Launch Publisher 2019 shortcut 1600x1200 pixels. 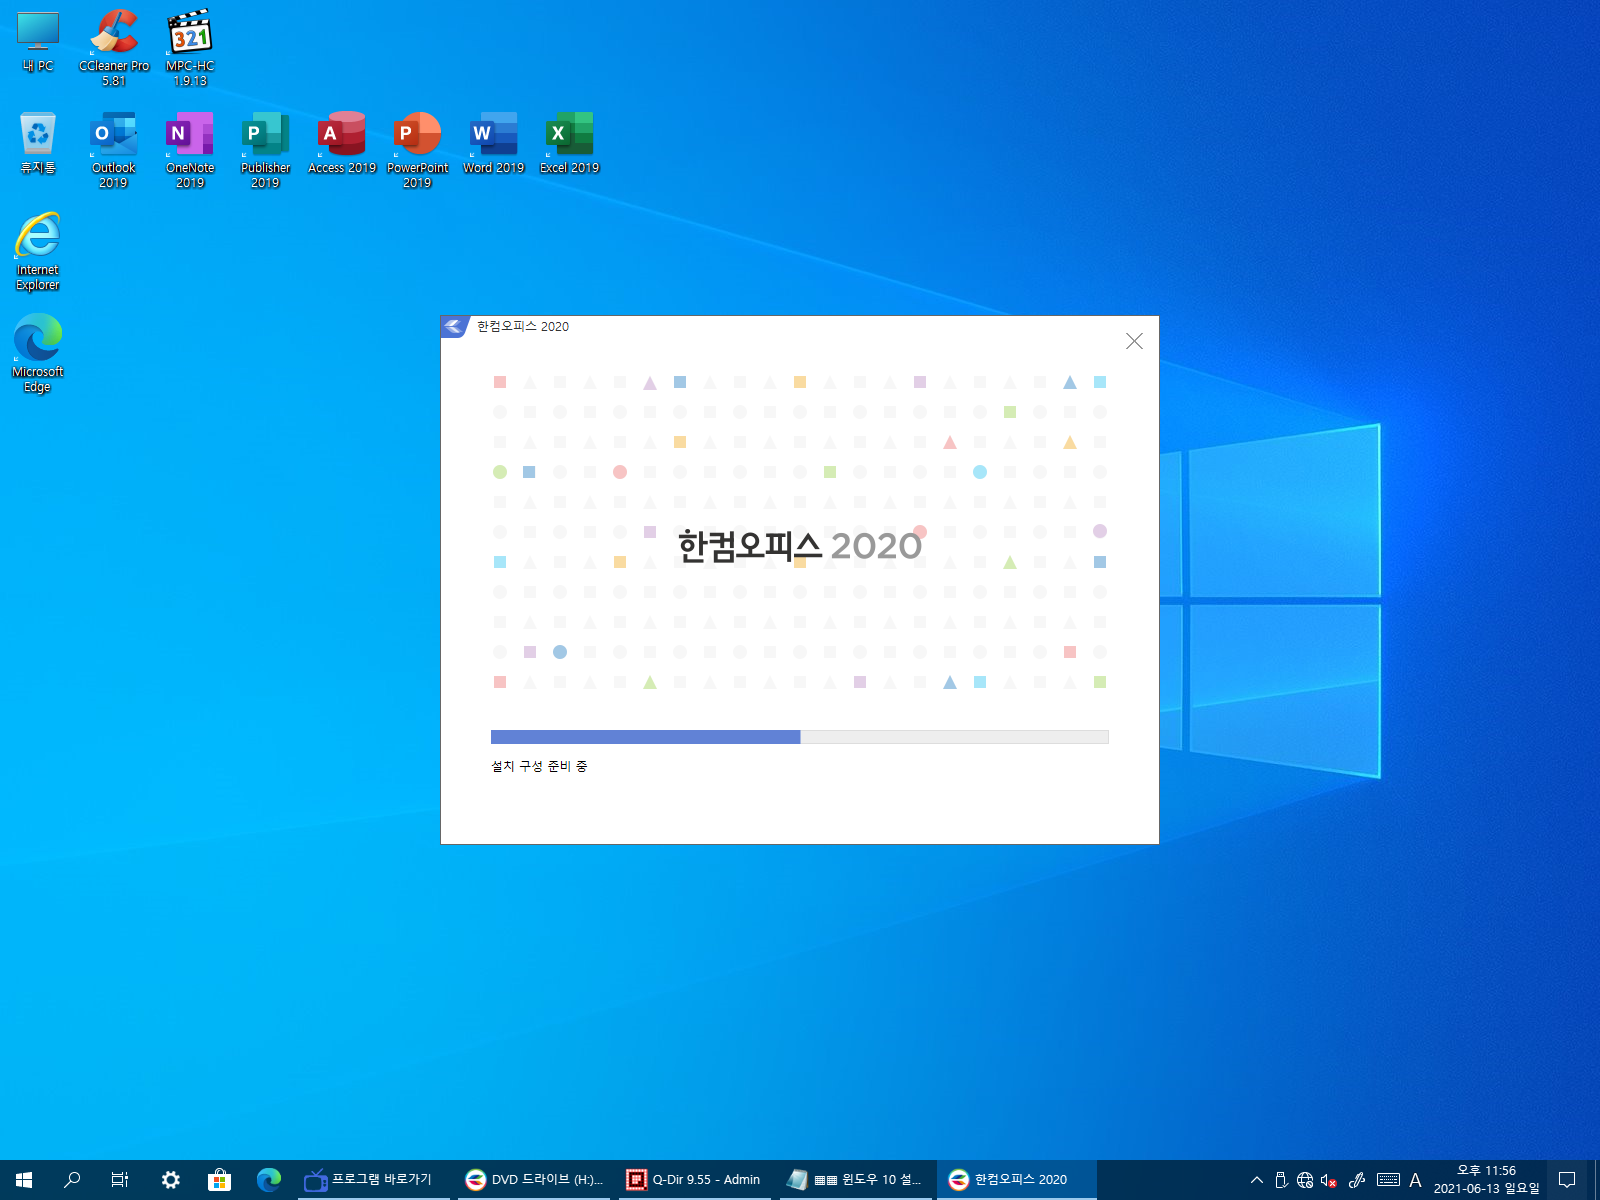click(266, 150)
